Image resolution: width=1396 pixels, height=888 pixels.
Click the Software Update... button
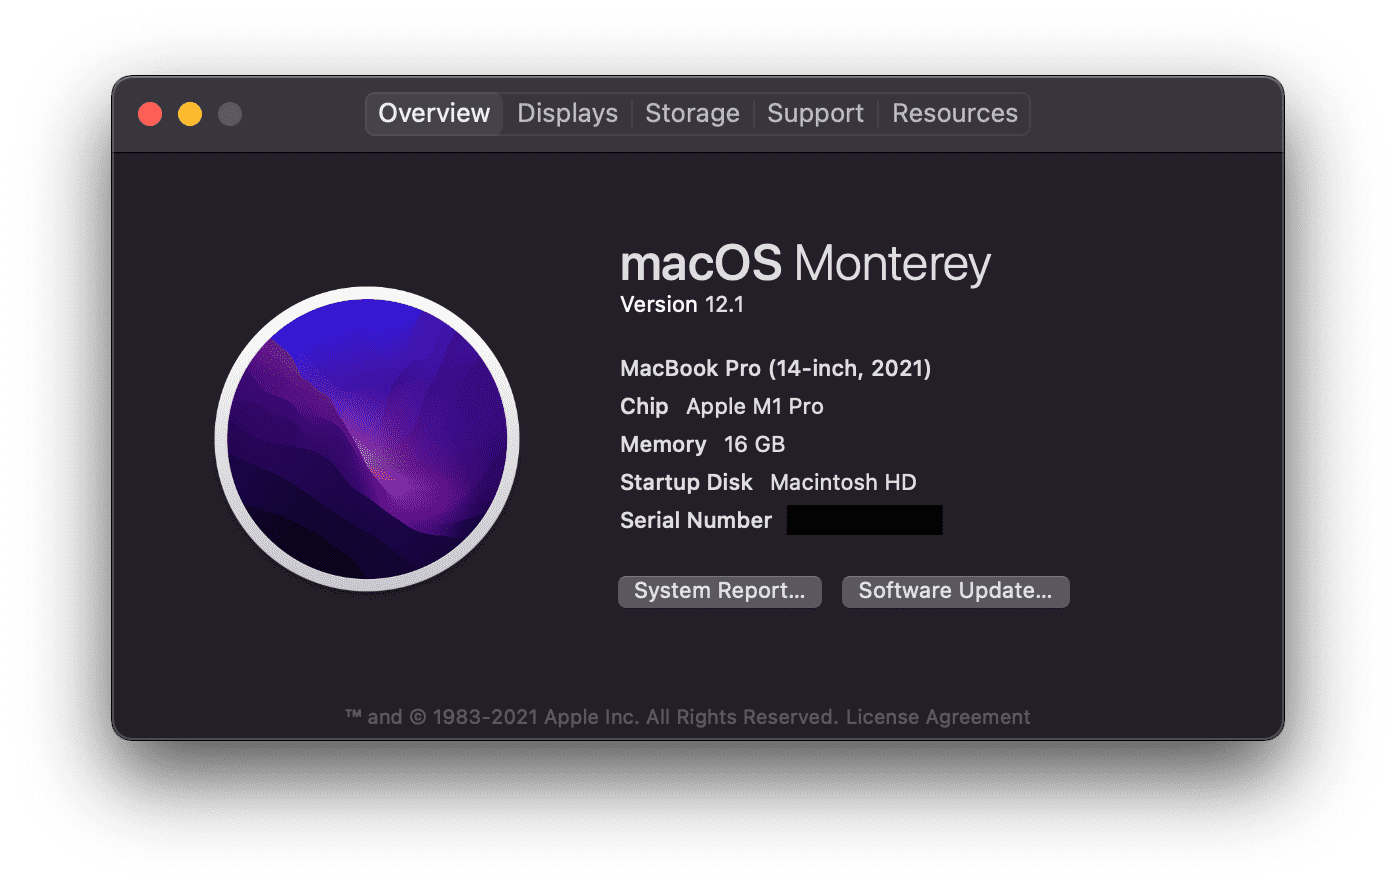955,591
